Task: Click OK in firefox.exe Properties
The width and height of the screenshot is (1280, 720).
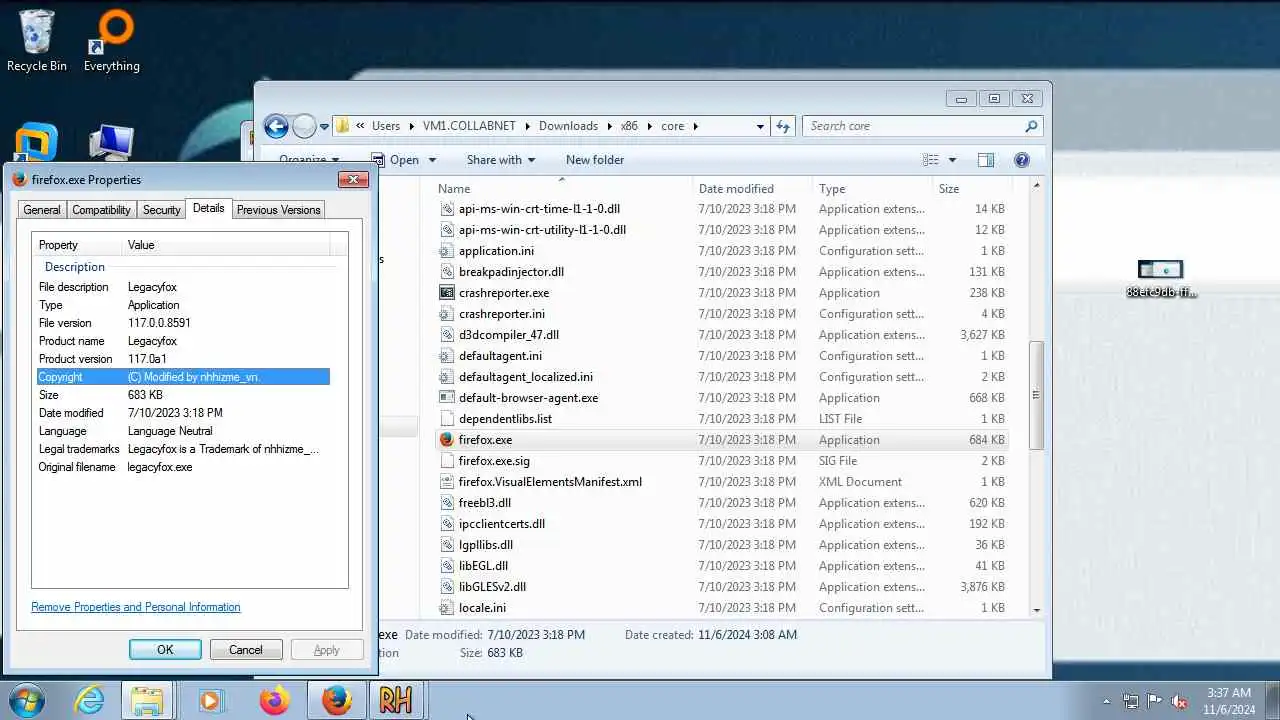Action: pyautogui.click(x=165, y=650)
